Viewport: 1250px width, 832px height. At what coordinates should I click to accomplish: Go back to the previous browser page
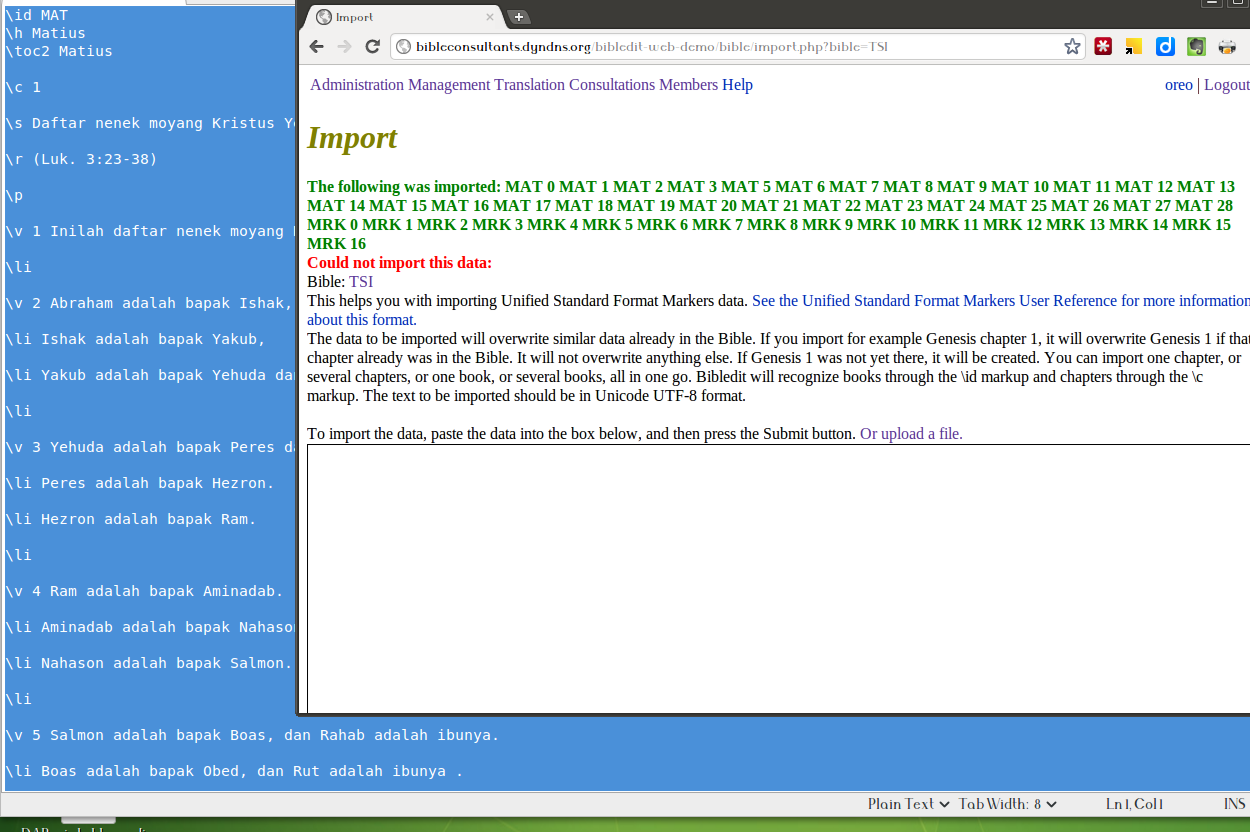317,47
